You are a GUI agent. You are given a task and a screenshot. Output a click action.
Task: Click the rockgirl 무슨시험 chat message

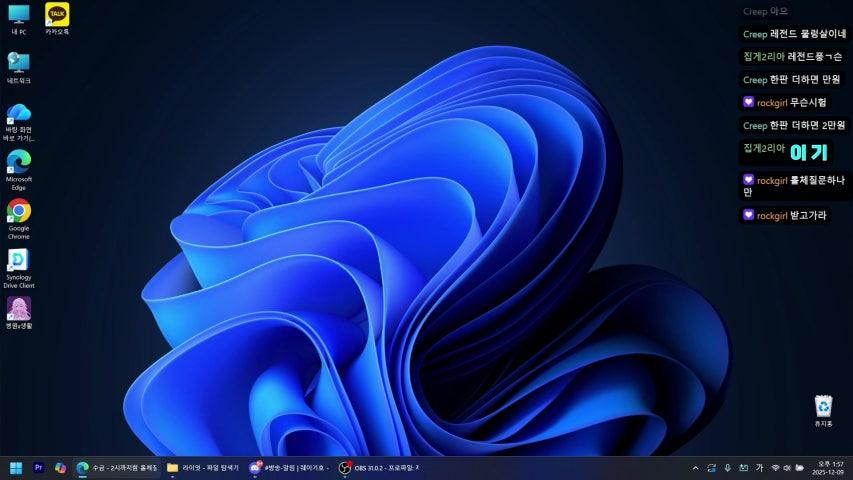tap(784, 102)
